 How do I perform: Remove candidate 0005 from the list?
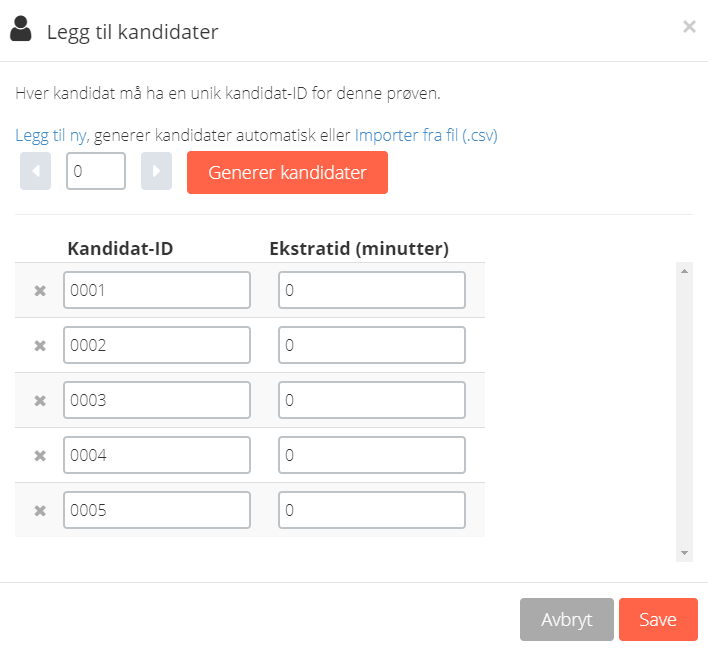[40, 511]
